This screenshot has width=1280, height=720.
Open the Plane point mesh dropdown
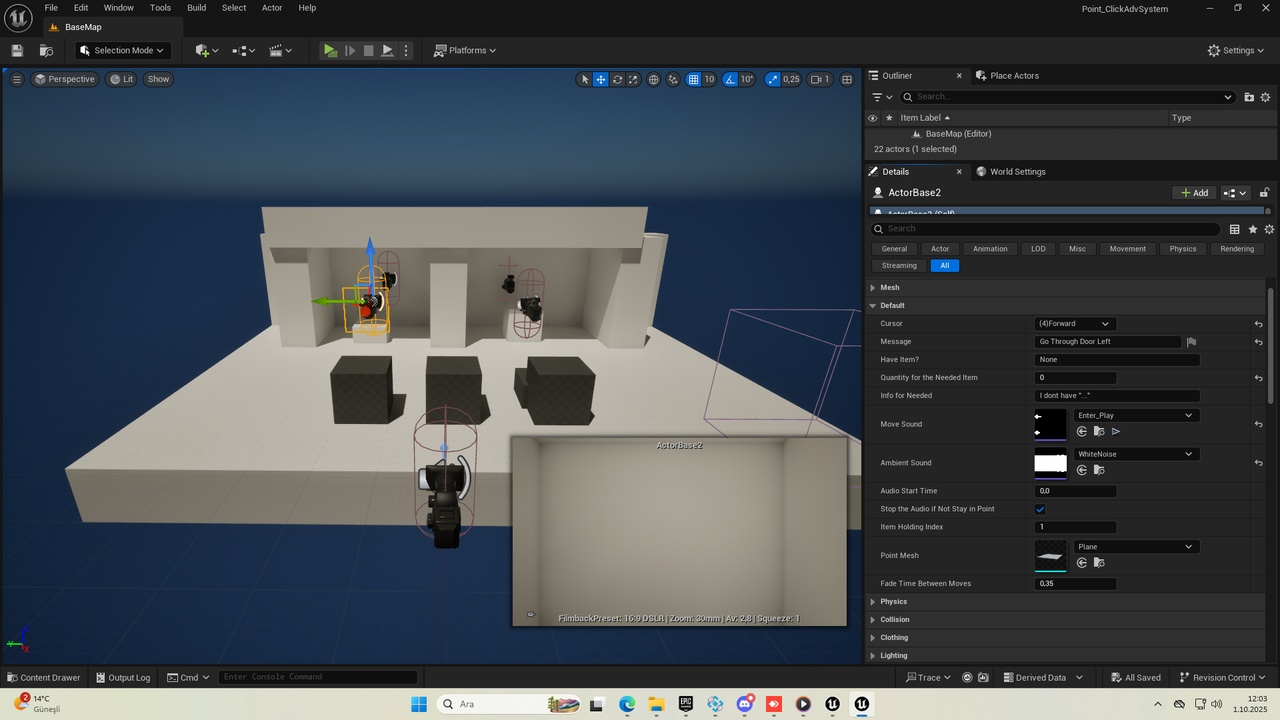(1136, 547)
